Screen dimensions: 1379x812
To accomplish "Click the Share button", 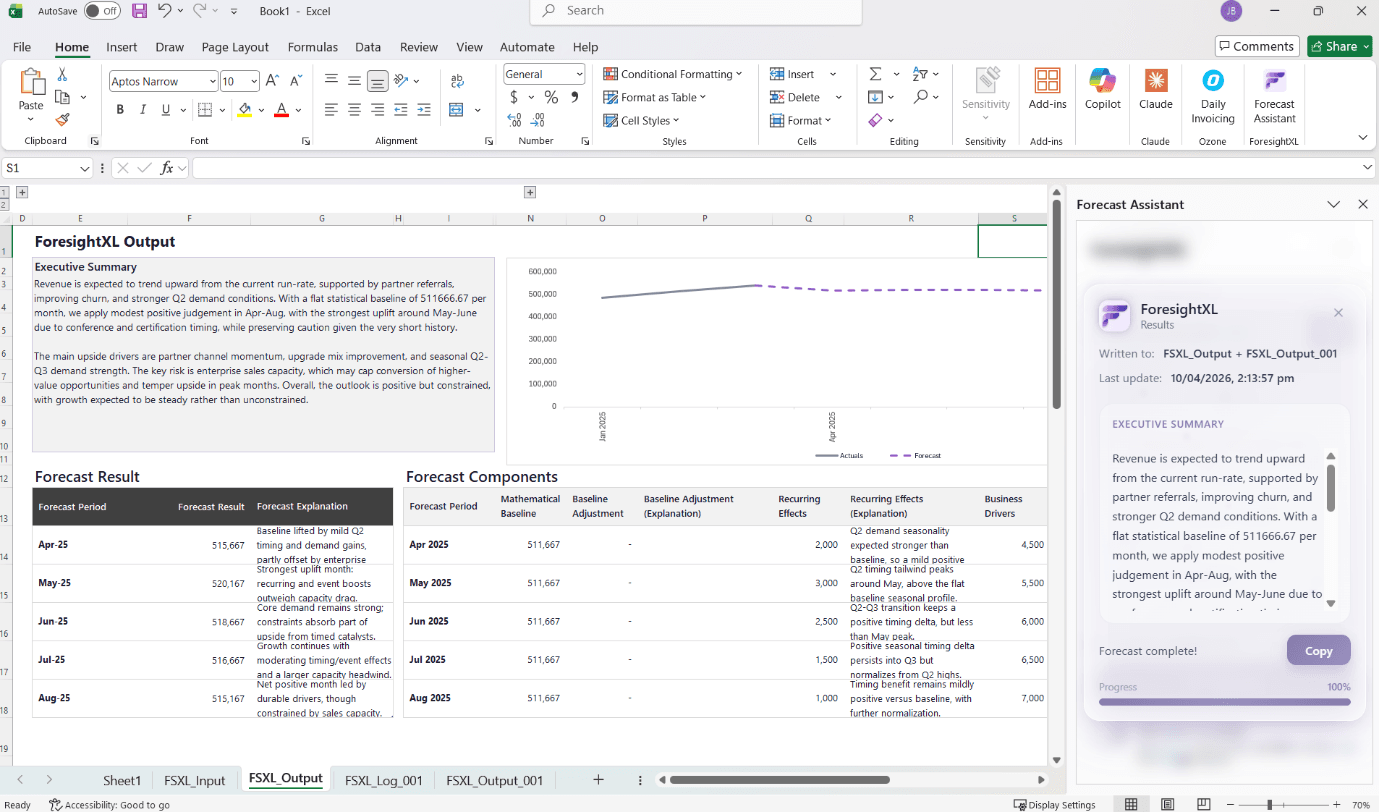I will click(1339, 46).
